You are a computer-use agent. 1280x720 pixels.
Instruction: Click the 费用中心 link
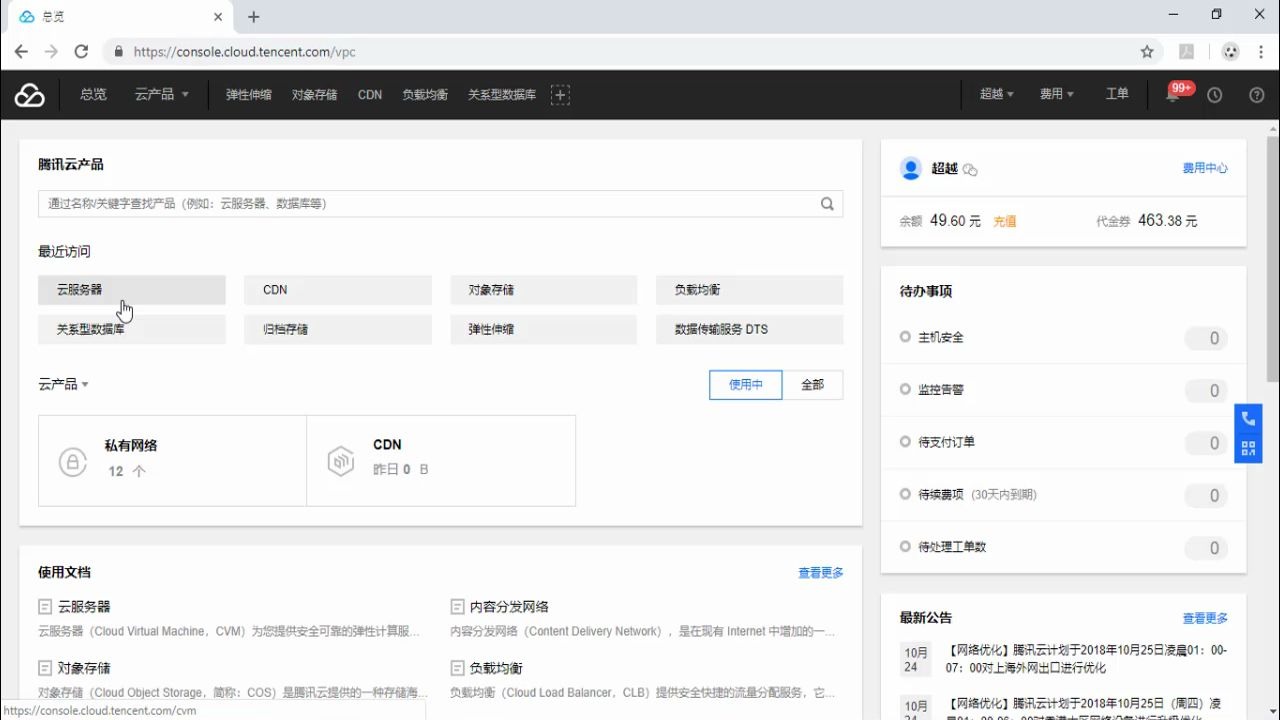click(x=1205, y=169)
